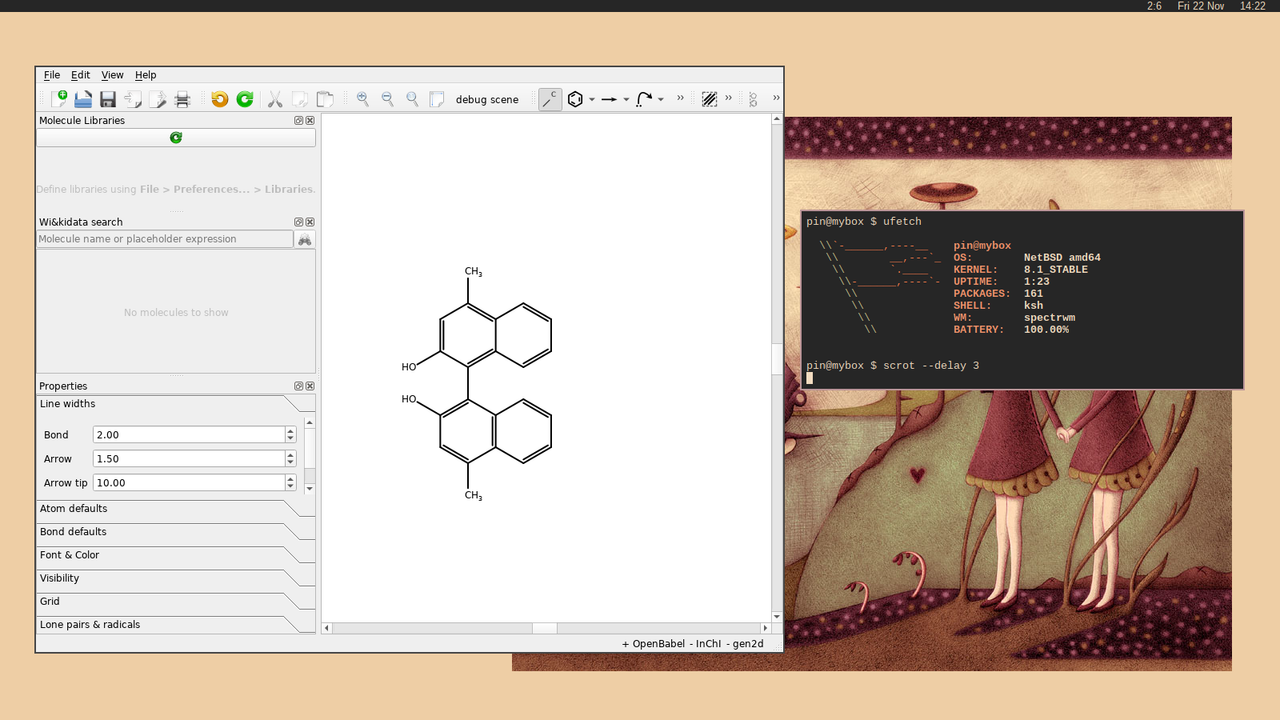
Task: Click the Arrow tip width field
Action: click(x=189, y=483)
